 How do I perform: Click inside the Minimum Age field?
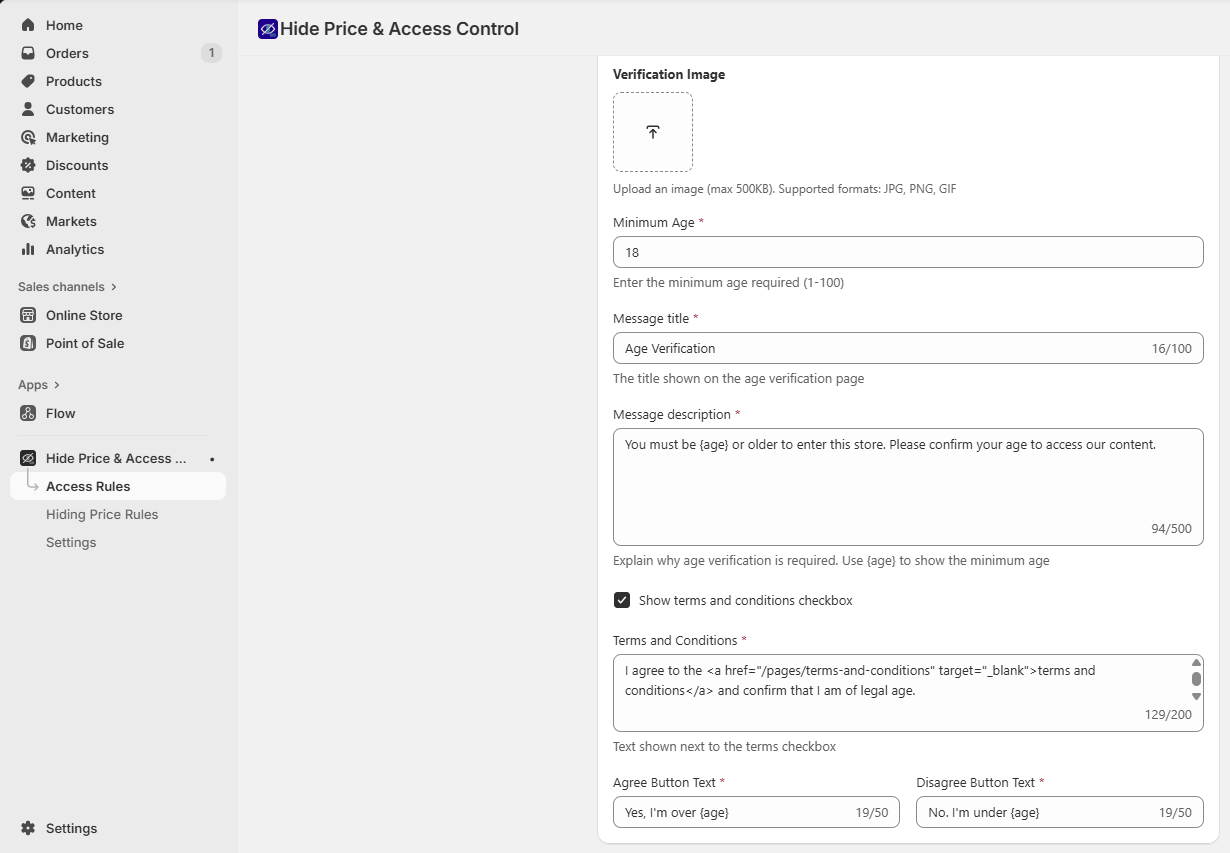[x=908, y=252]
